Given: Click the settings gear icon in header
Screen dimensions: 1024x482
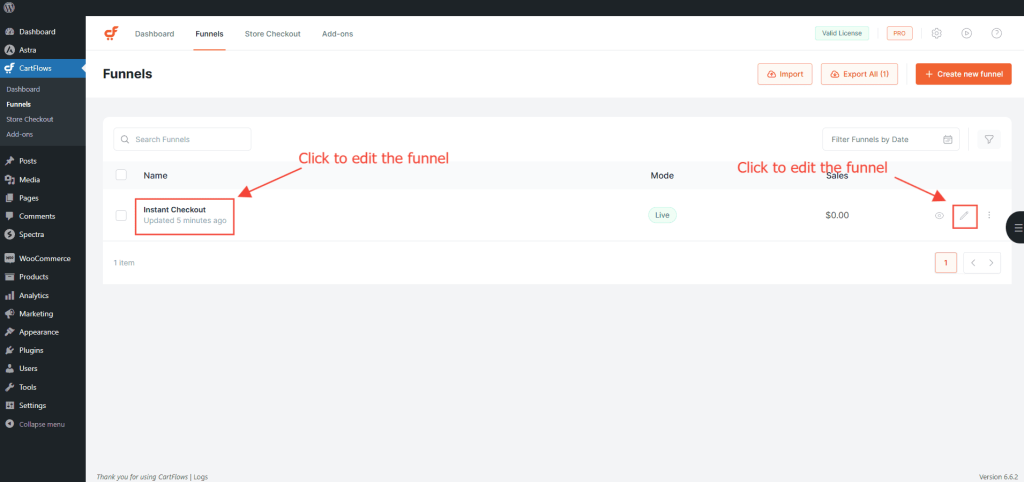Looking at the screenshot, I should click(x=937, y=33).
